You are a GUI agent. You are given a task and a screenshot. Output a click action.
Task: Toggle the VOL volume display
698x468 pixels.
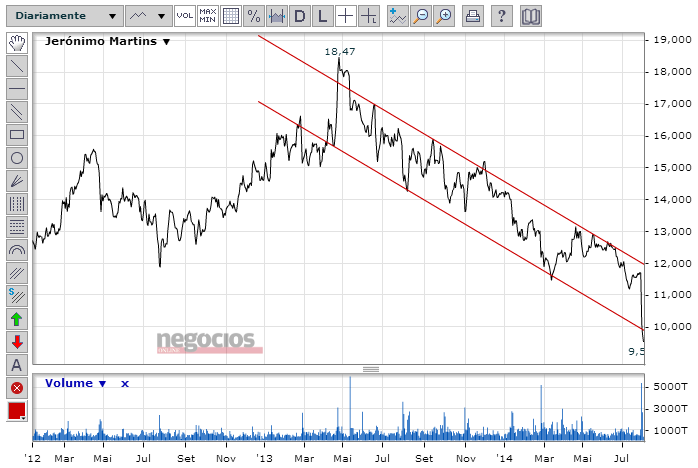coord(185,16)
